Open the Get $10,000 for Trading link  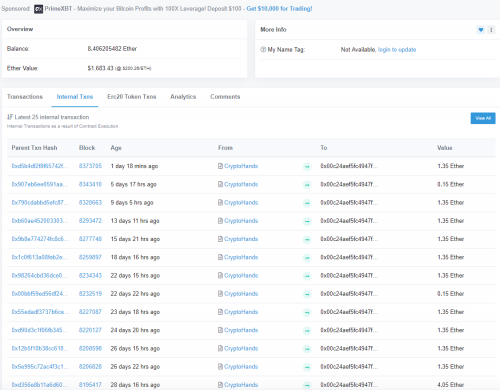tap(279, 9)
